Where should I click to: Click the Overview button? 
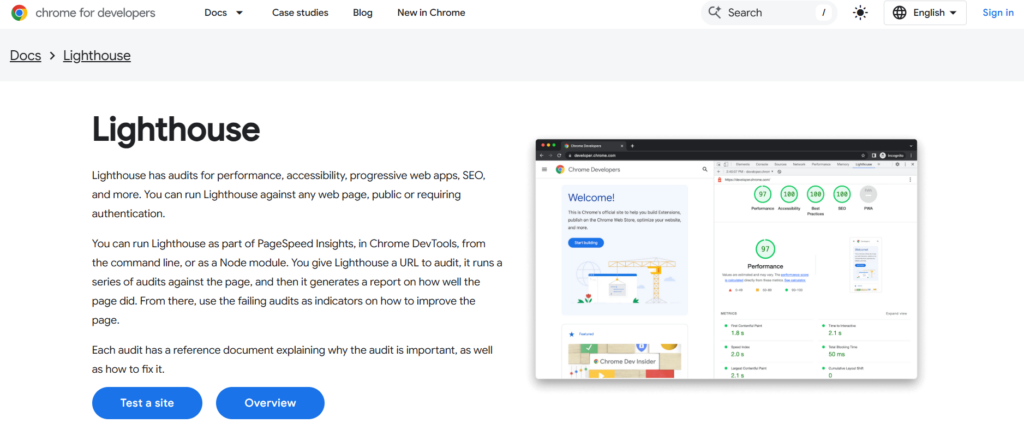270,403
